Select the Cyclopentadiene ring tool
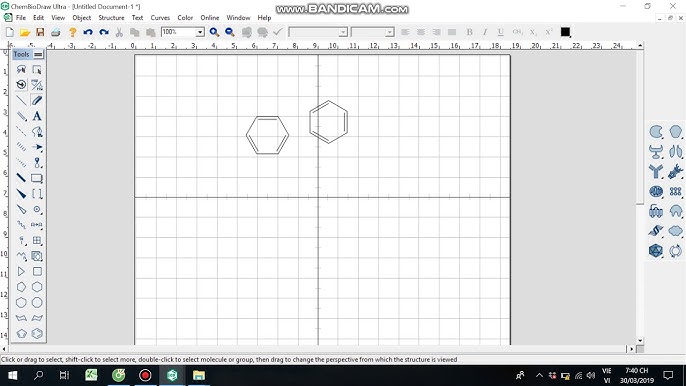Viewport: 686px width, 386px height. tap(21, 333)
